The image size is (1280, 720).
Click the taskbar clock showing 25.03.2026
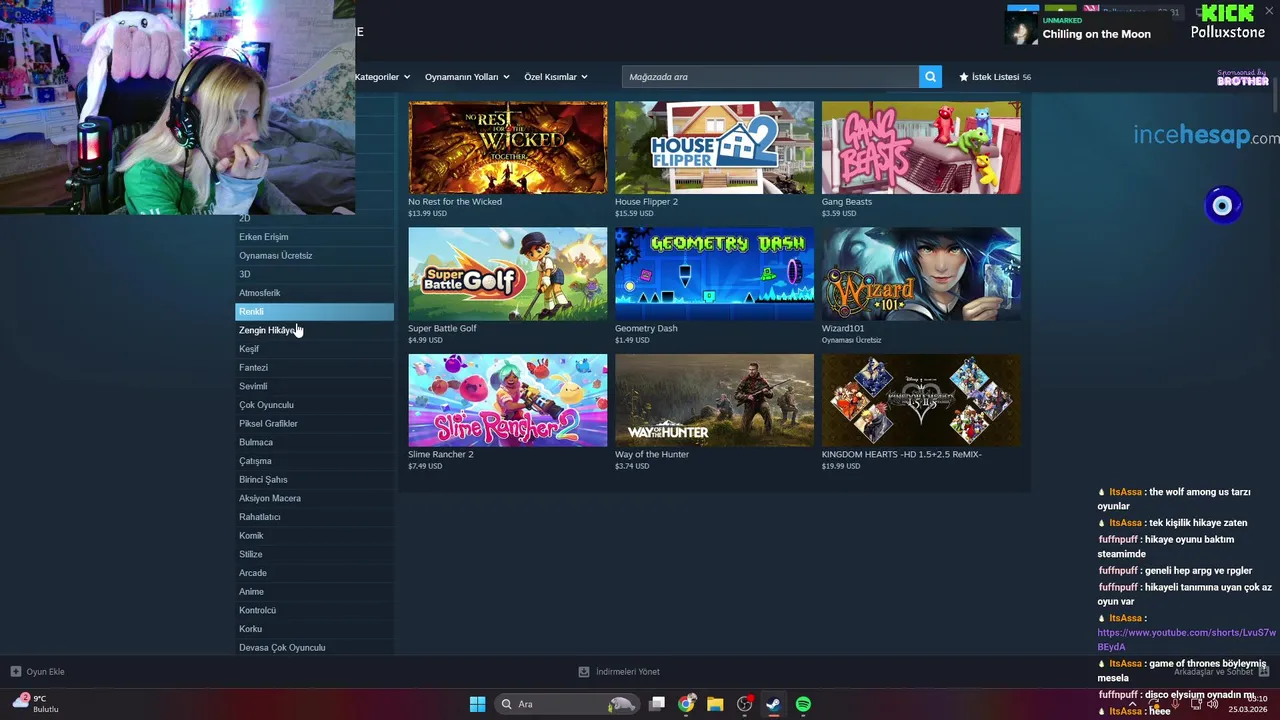(1248, 704)
